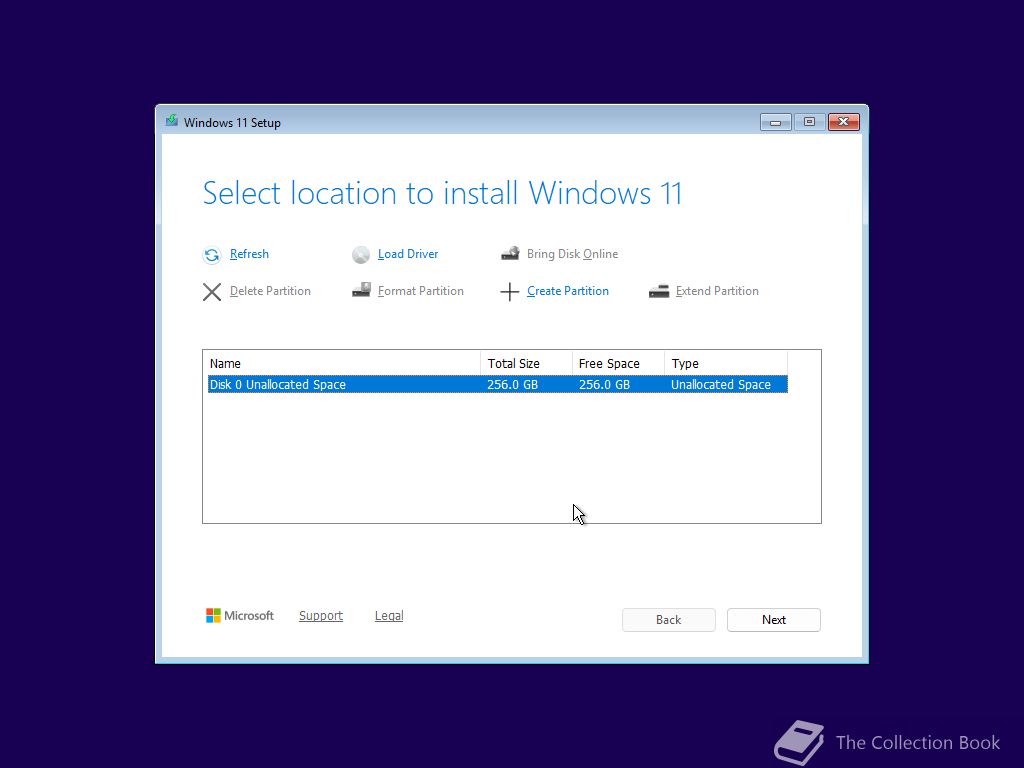Screen dimensions: 1024x768
Task: Click the Type column header
Action: click(726, 364)
